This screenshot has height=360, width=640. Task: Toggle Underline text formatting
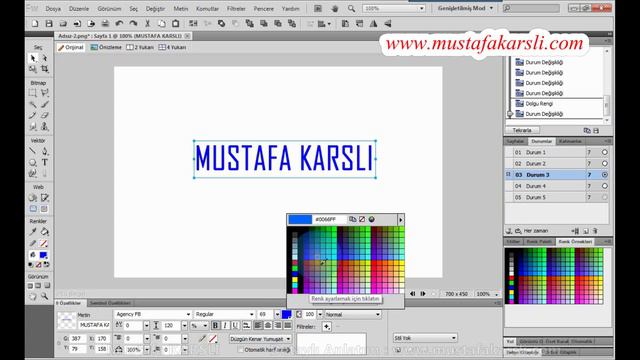[235, 325]
